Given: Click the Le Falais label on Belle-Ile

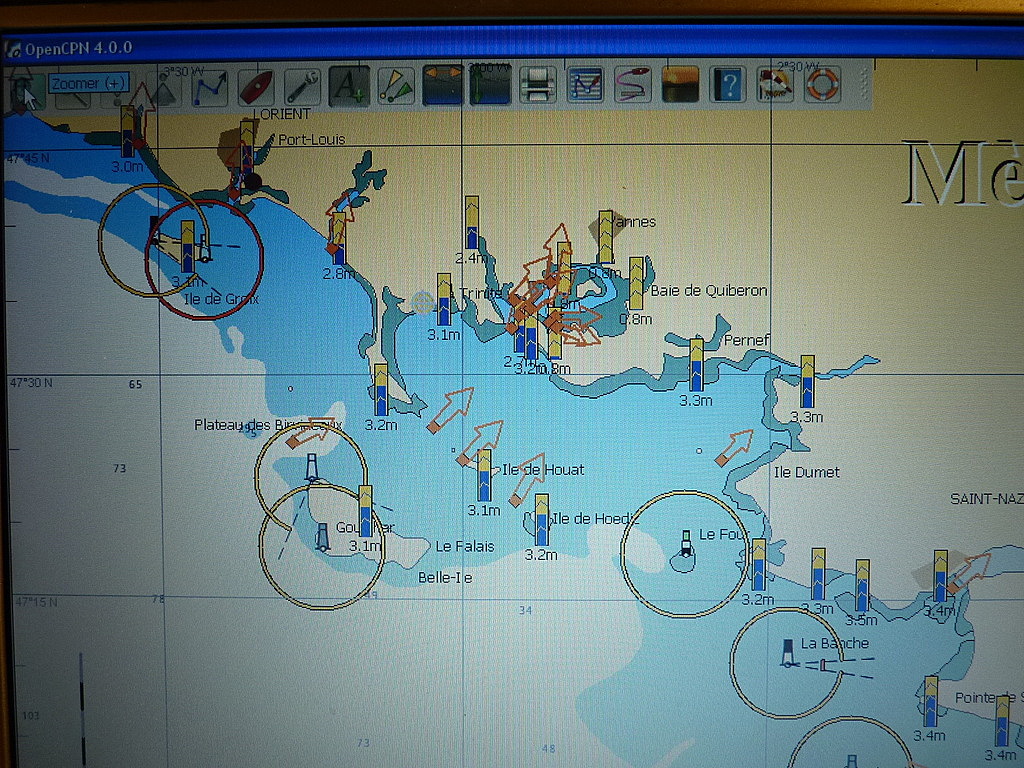Looking at the screenshot, I should pyautogui.click(x=465, y=546).
